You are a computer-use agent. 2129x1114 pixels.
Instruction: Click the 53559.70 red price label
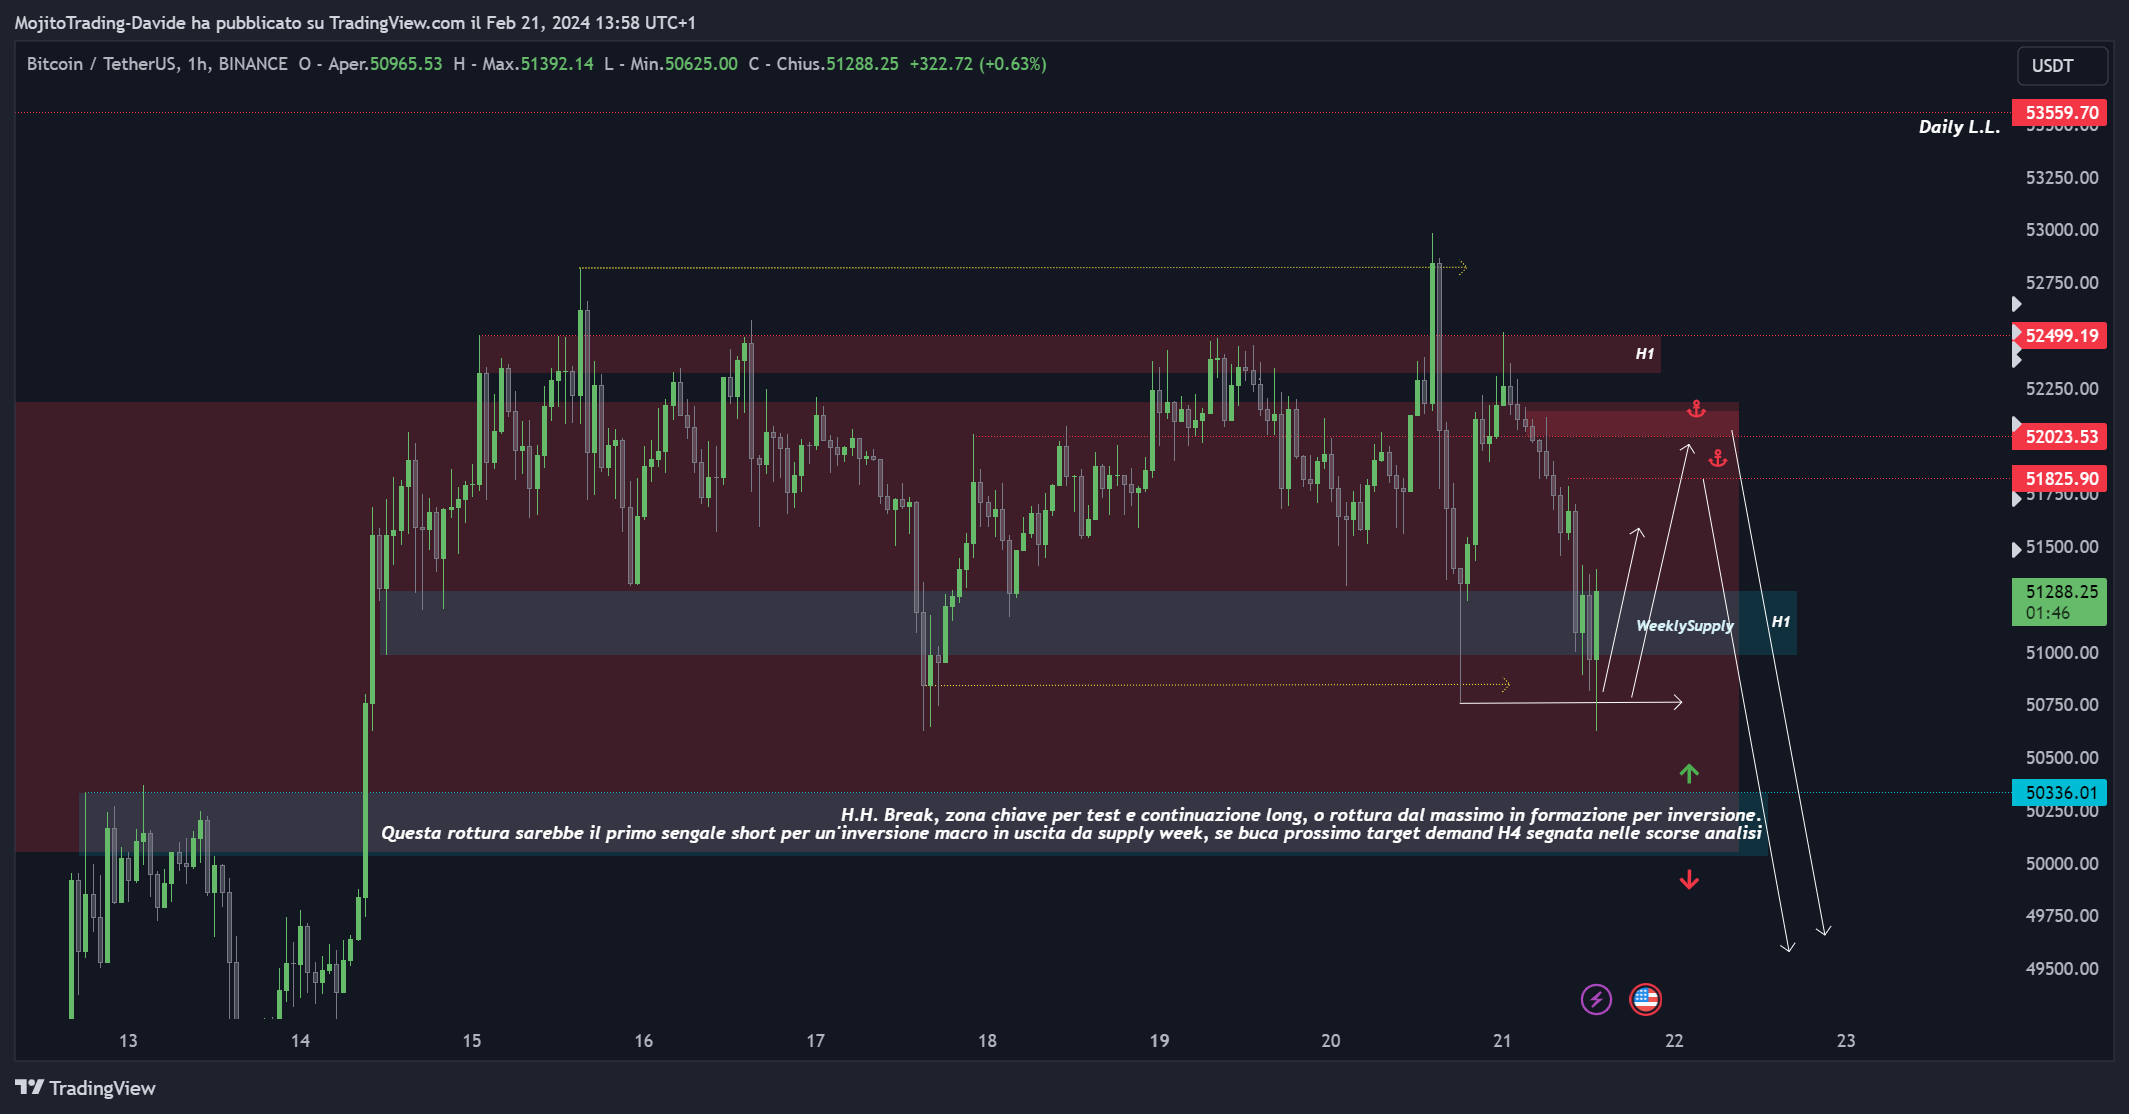[2059, 113]
